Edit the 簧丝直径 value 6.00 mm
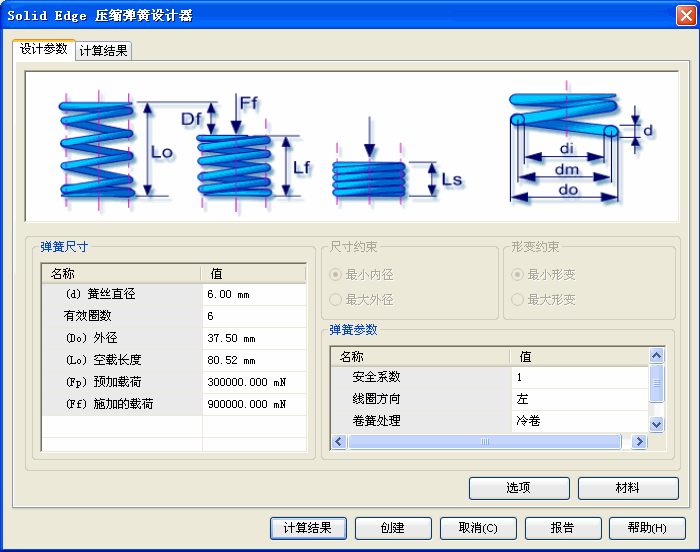The width and height of the screenshot is (700, 552). click(253, 294)
